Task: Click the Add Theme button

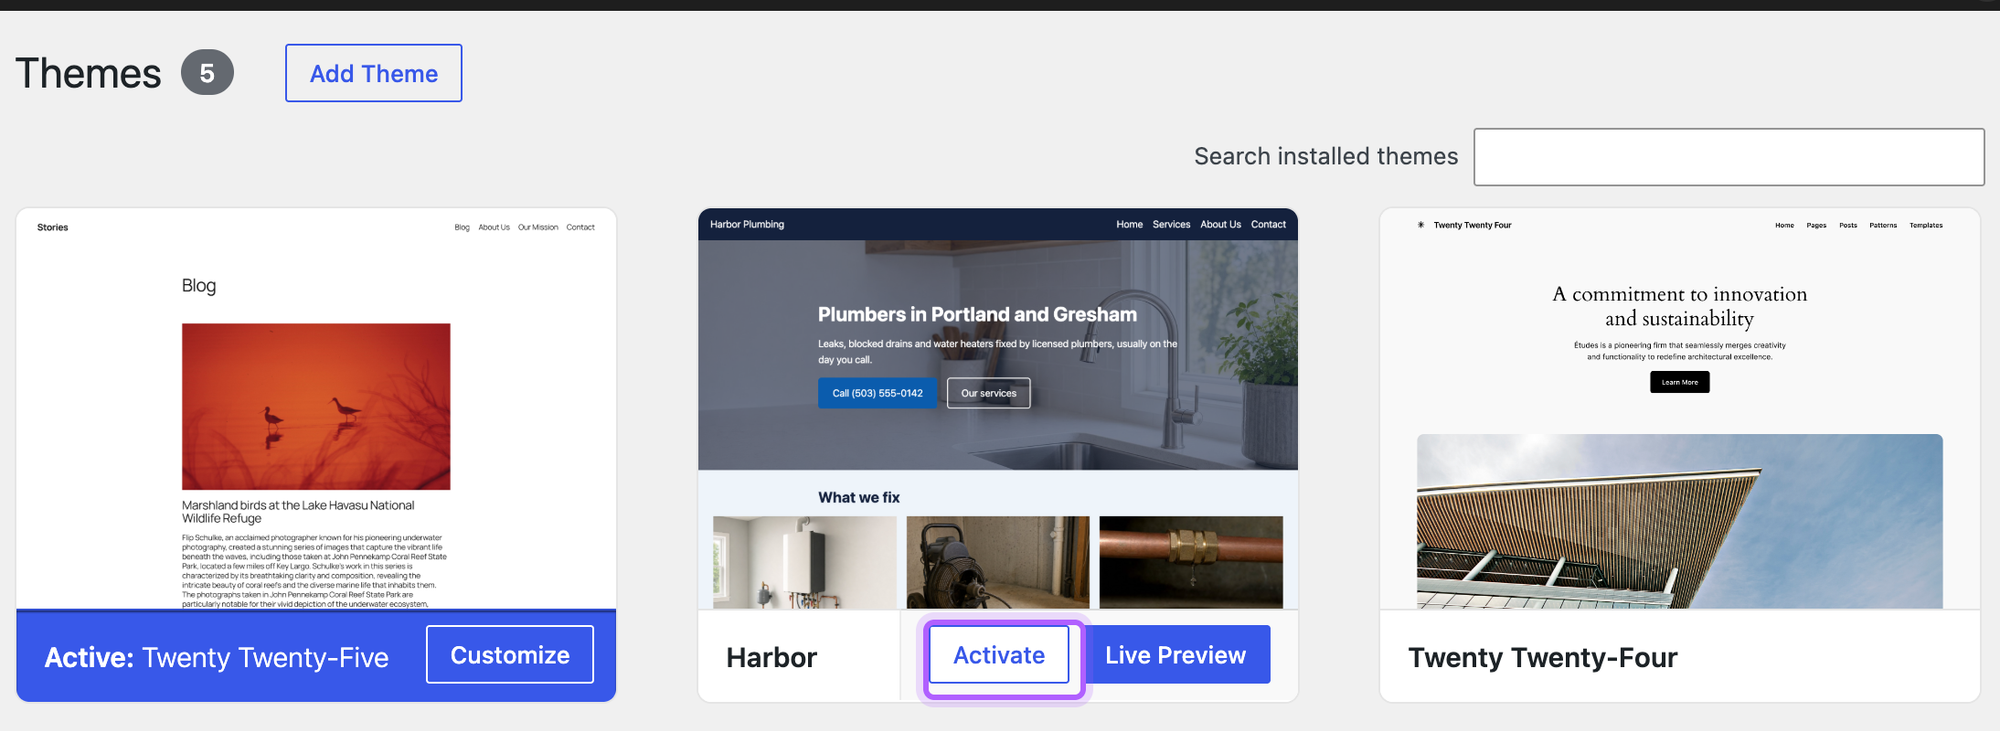Action: [373, 73]
